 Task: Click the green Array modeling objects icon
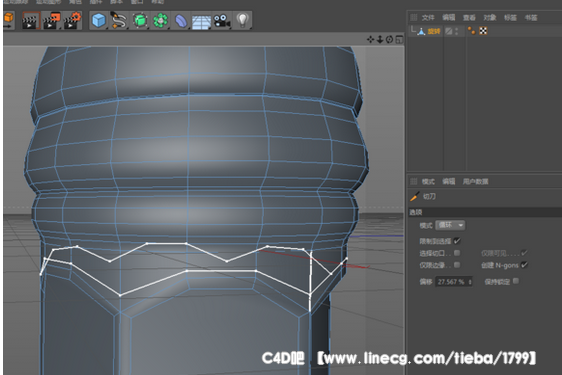[161, 20]
